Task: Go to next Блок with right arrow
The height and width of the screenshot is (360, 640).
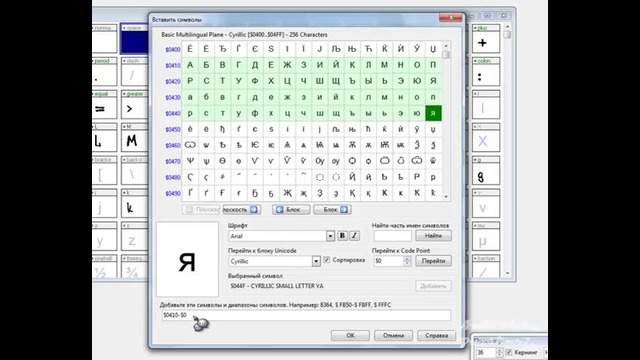Action: 332,209
